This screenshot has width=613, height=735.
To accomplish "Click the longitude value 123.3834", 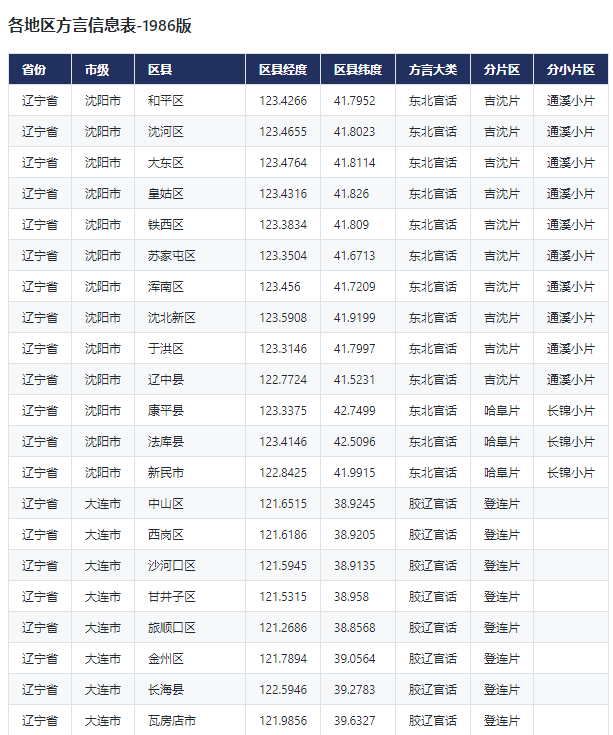I will (x=283, y=225).
